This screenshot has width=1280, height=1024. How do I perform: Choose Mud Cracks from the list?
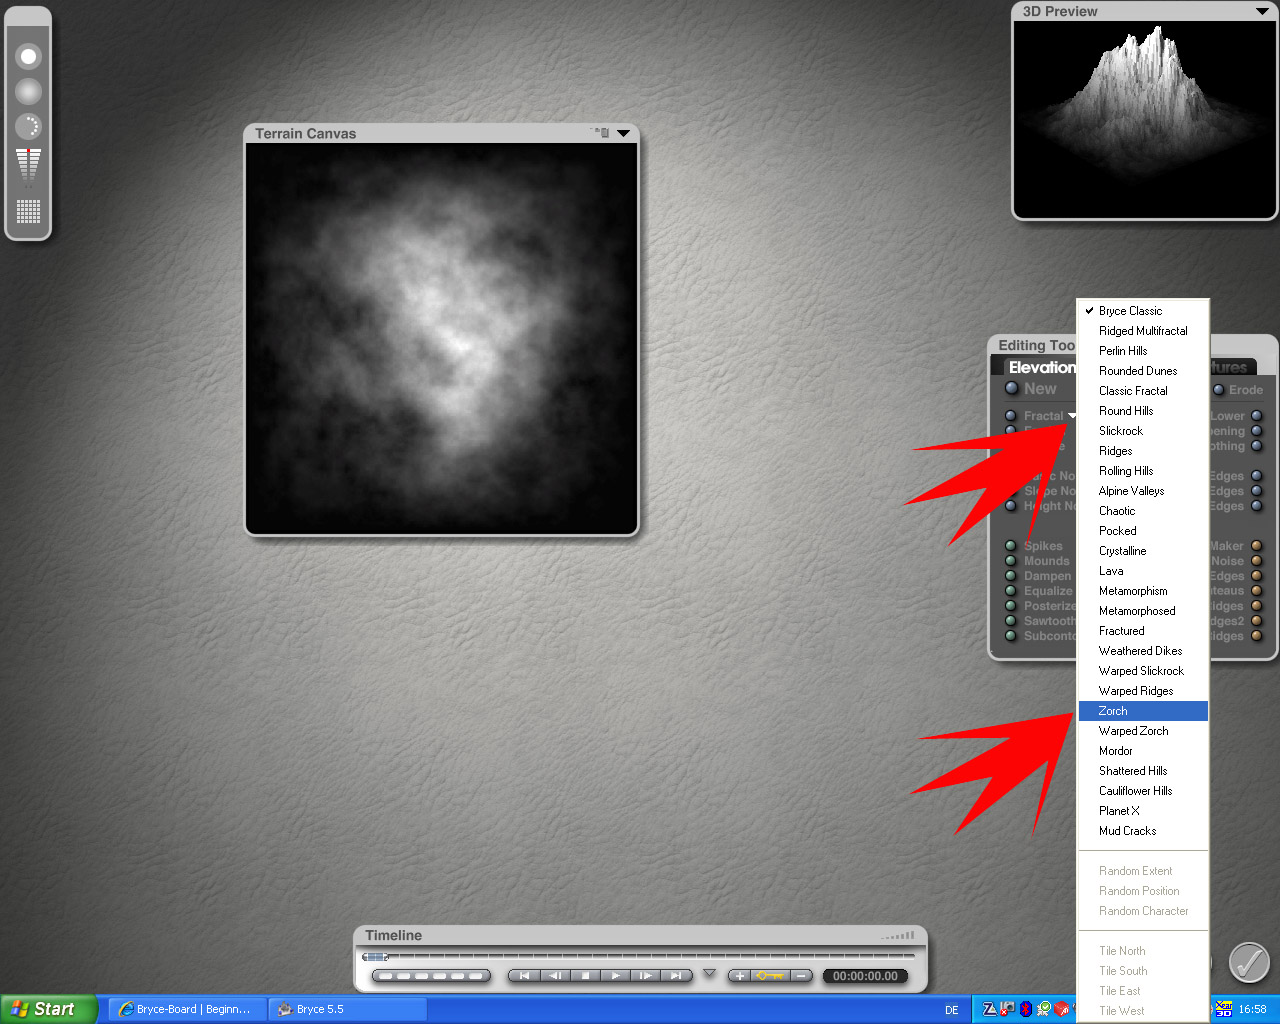pyautogui.click(x=1143, y=831)
